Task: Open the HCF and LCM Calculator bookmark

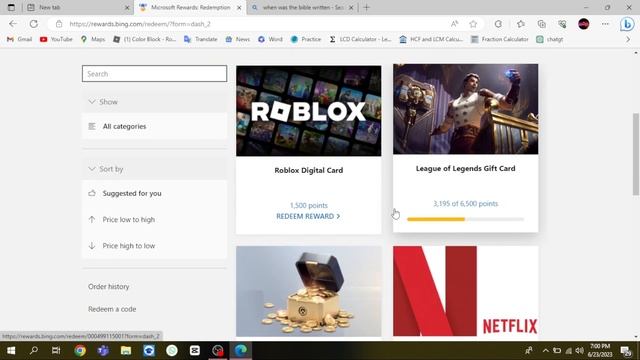Action: pos(431,39)
